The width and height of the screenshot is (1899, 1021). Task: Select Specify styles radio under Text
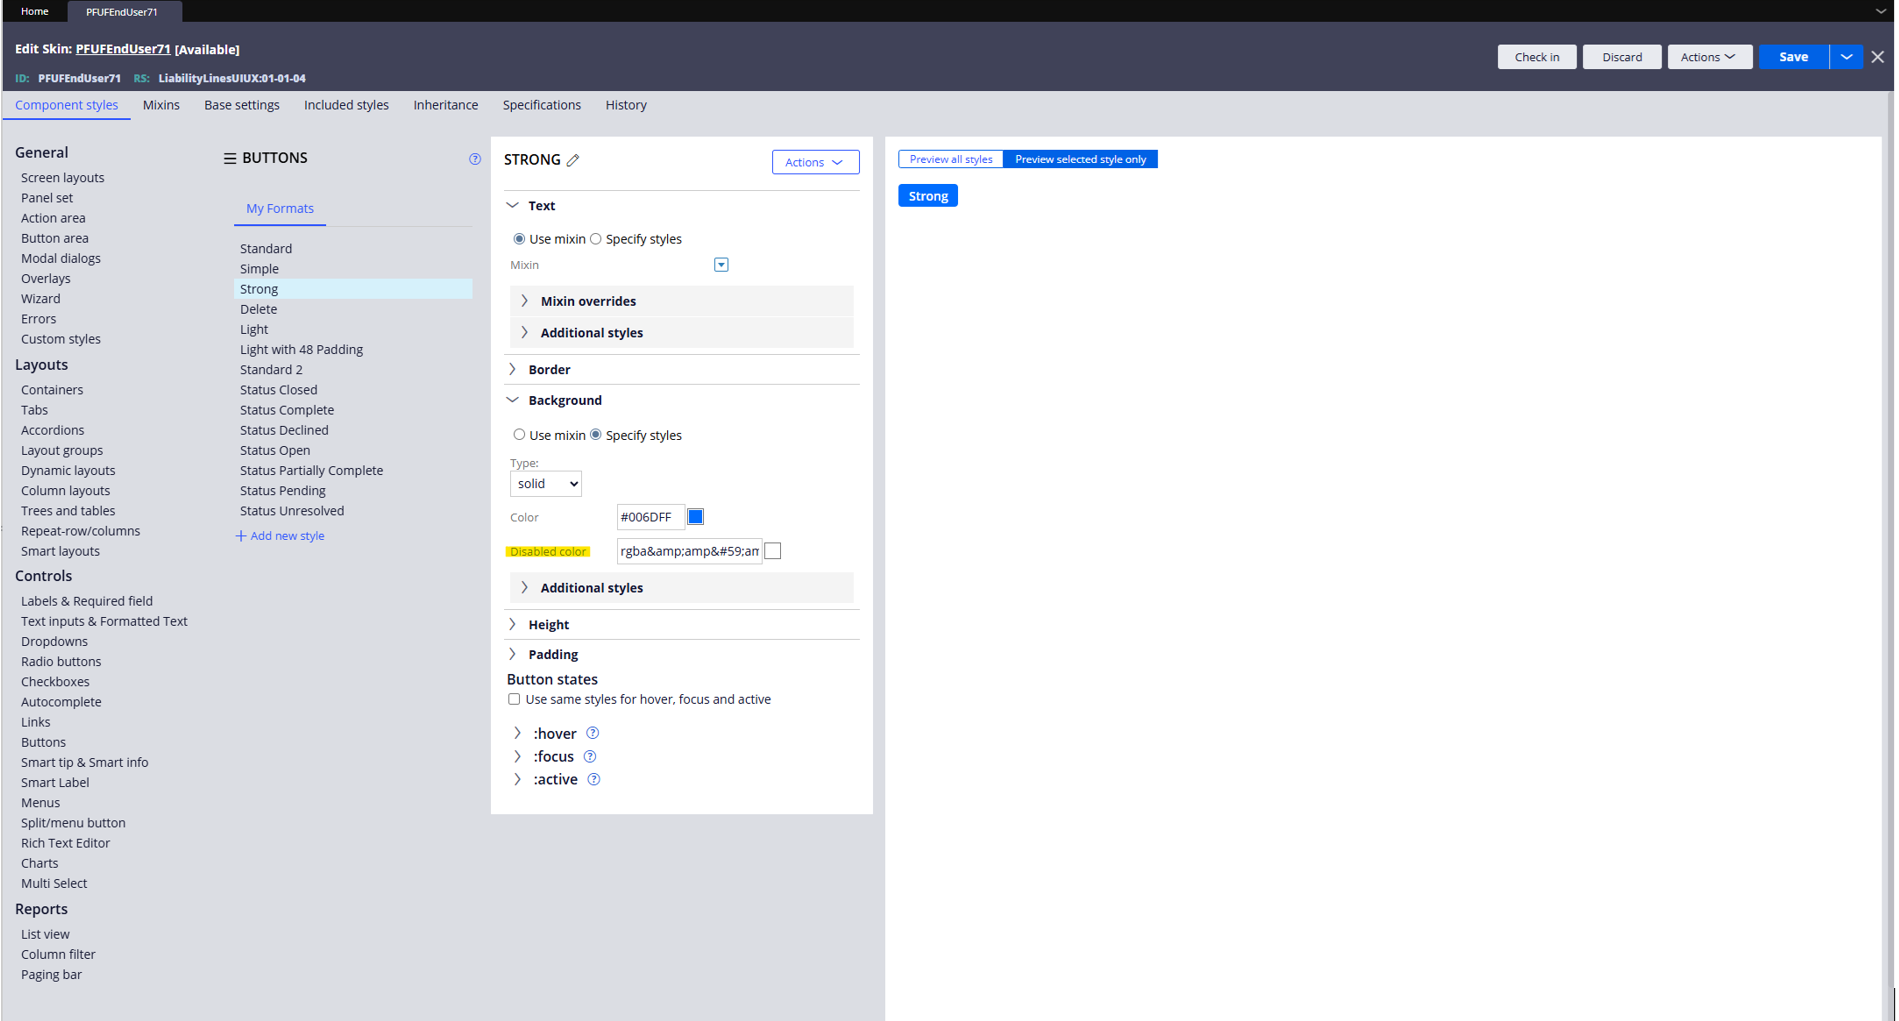(x=596, y=239)
